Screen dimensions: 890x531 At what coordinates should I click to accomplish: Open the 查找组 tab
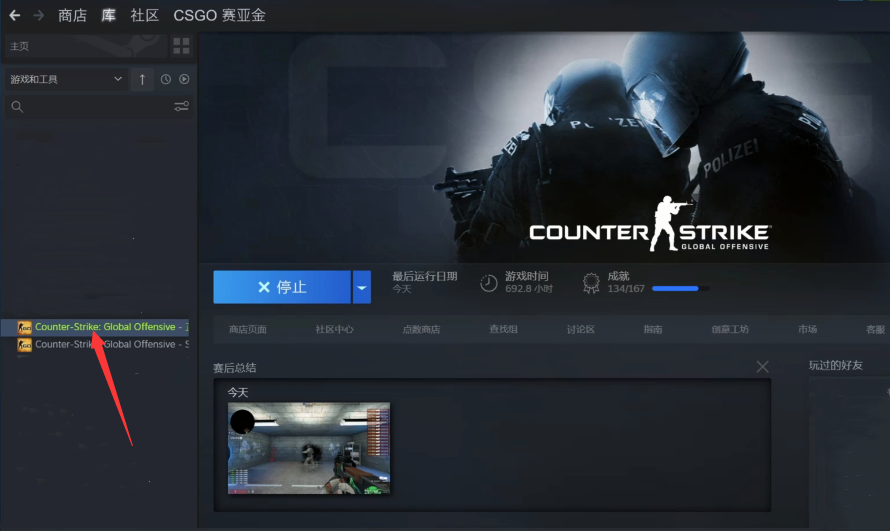click(503, 329)
